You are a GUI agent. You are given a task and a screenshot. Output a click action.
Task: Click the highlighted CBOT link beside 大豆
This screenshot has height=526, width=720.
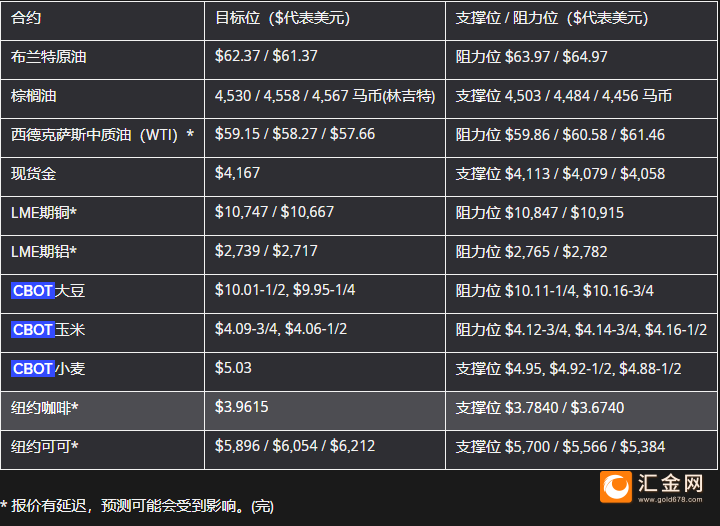(33, 291)
